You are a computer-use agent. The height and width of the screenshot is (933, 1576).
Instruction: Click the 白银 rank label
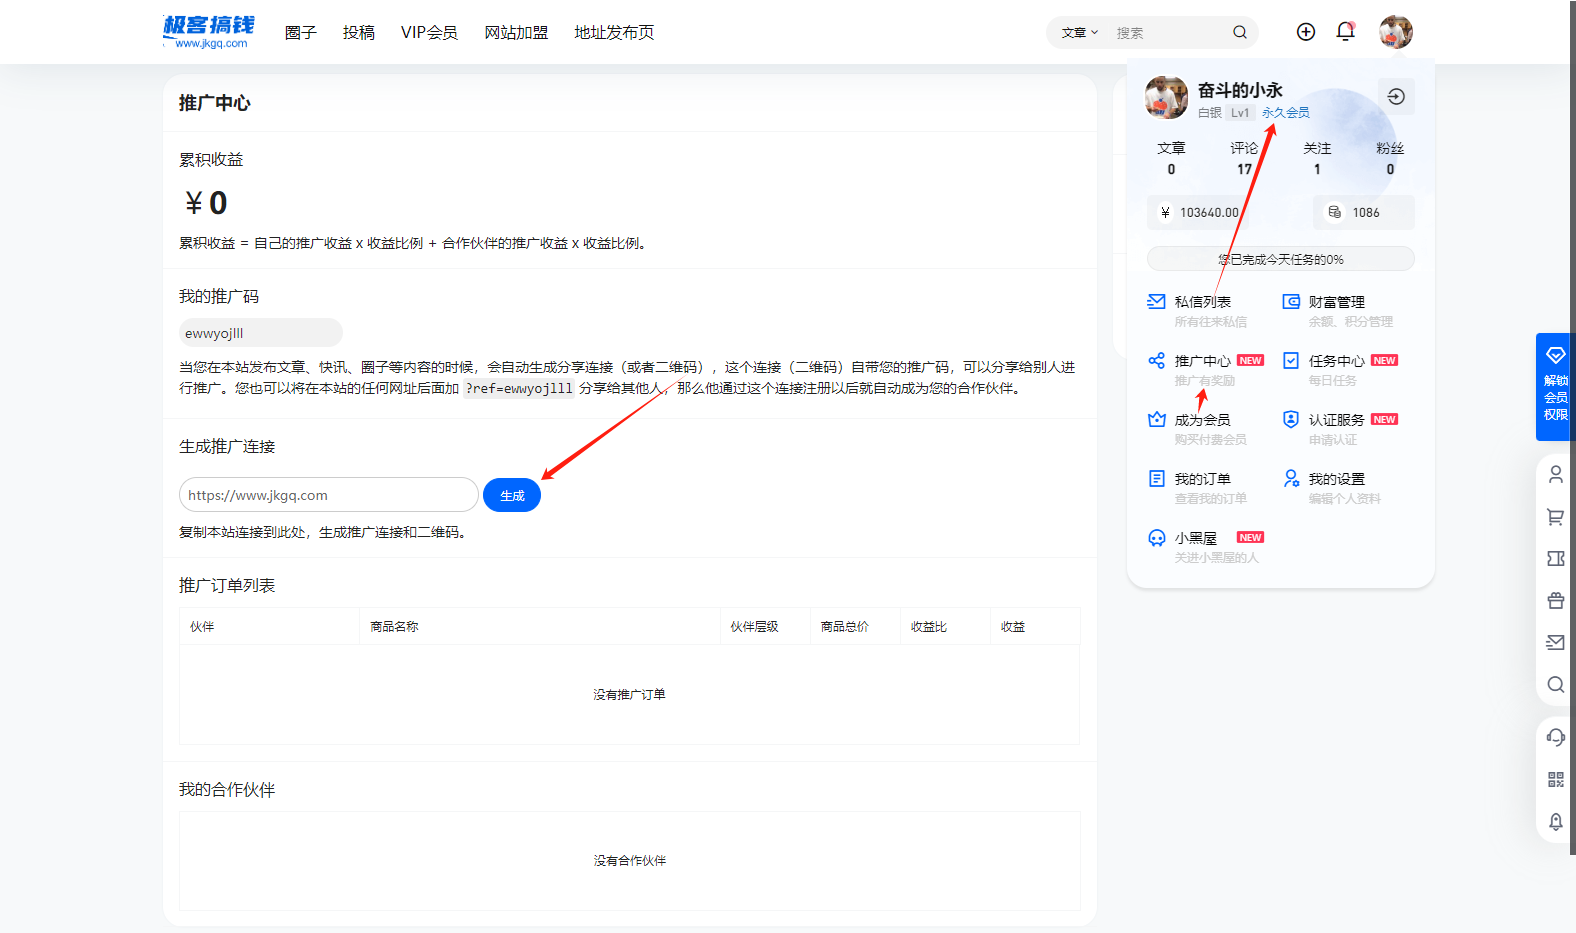pyautogui.click(x=1210, y=113)
